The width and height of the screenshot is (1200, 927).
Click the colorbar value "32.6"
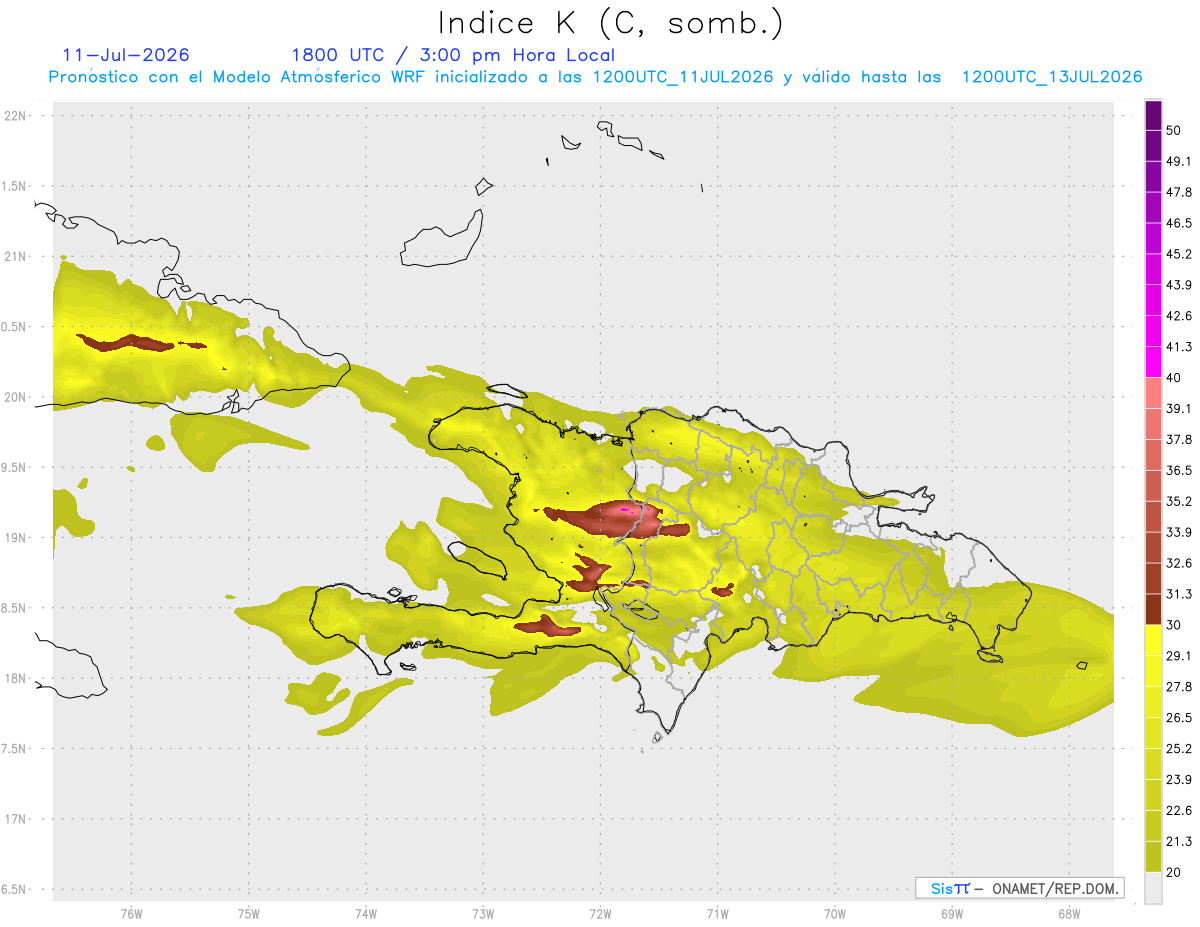point(1179,563)
